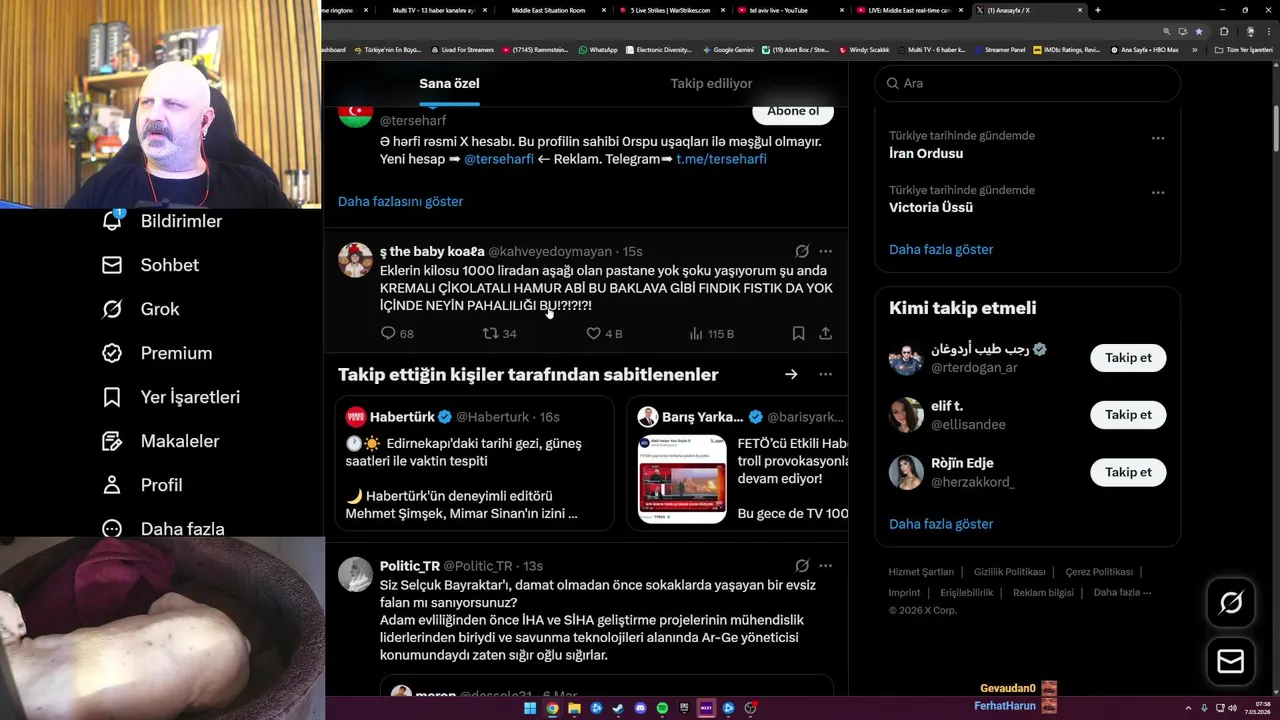Open floating messages envelope button
This screenshot has width=1280, height=720.
1230,661
